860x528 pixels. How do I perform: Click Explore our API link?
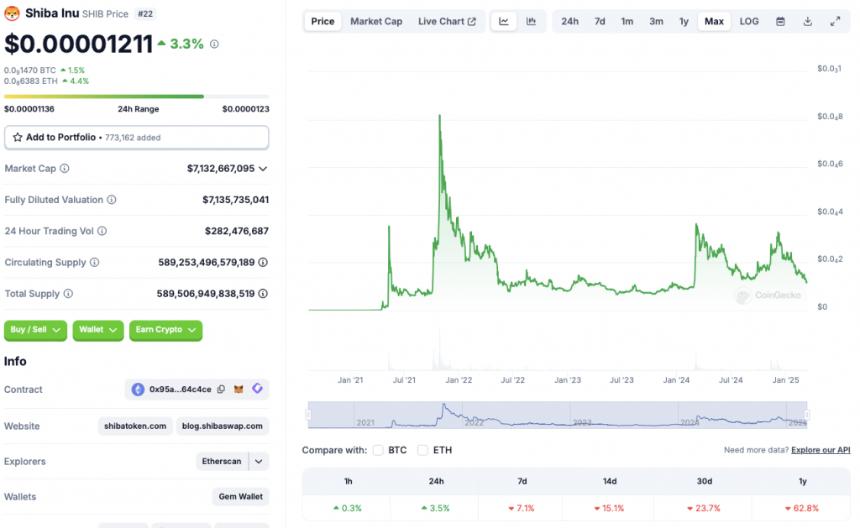[821, 450]
